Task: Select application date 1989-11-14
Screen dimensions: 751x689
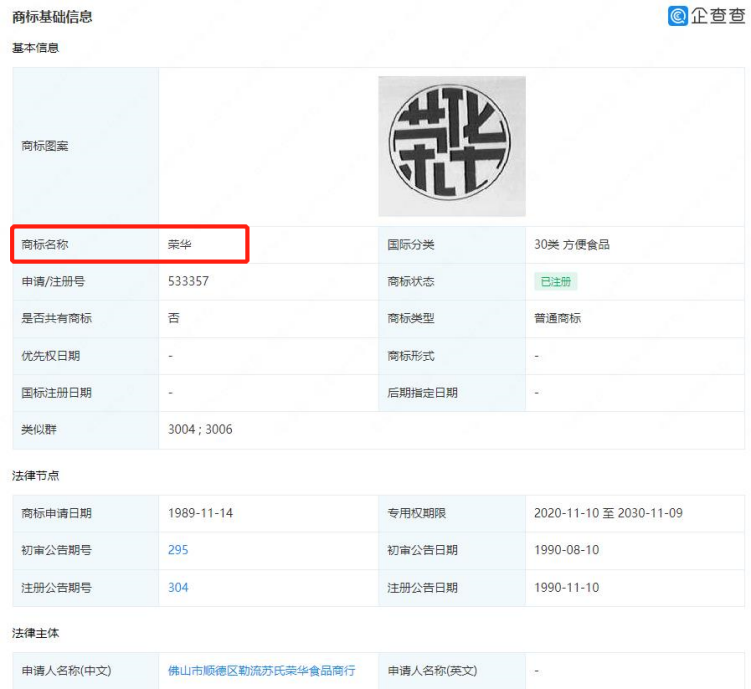Action: click(200, 513)
